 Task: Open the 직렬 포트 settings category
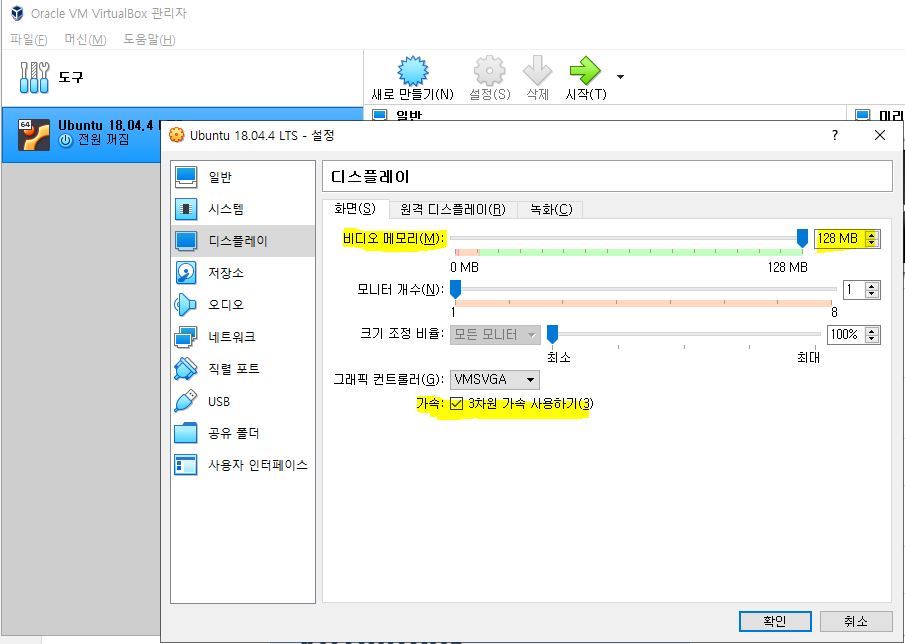[x=243, y=369]
